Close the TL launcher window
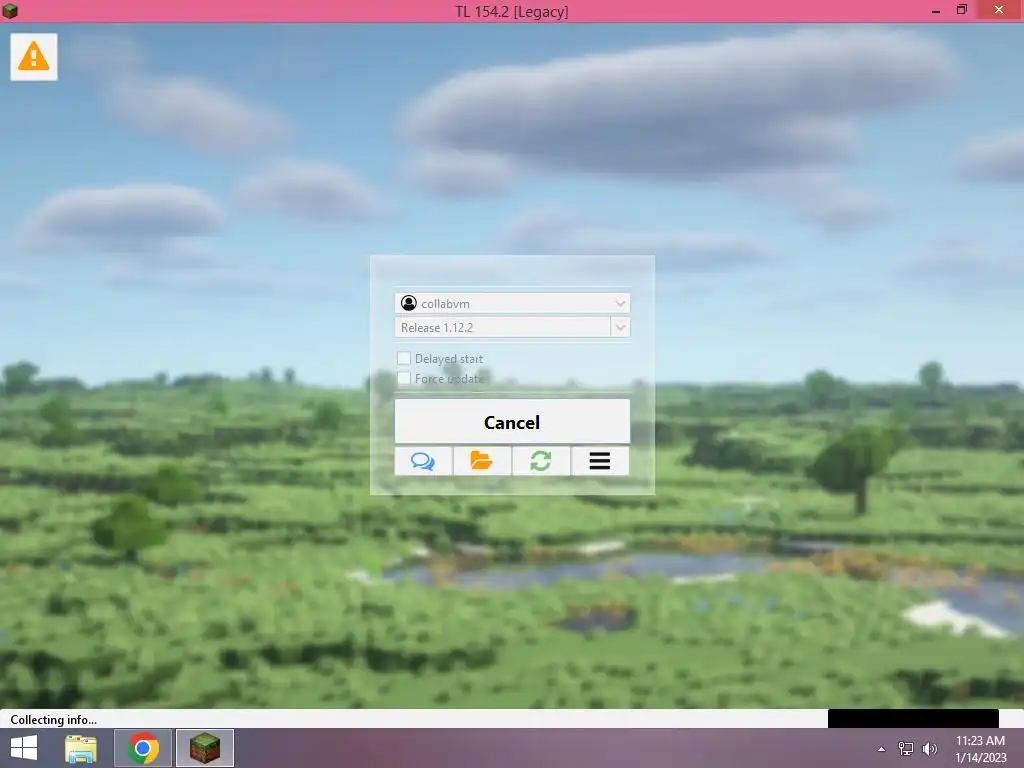1024x768 pixels. tap(999, 10)
